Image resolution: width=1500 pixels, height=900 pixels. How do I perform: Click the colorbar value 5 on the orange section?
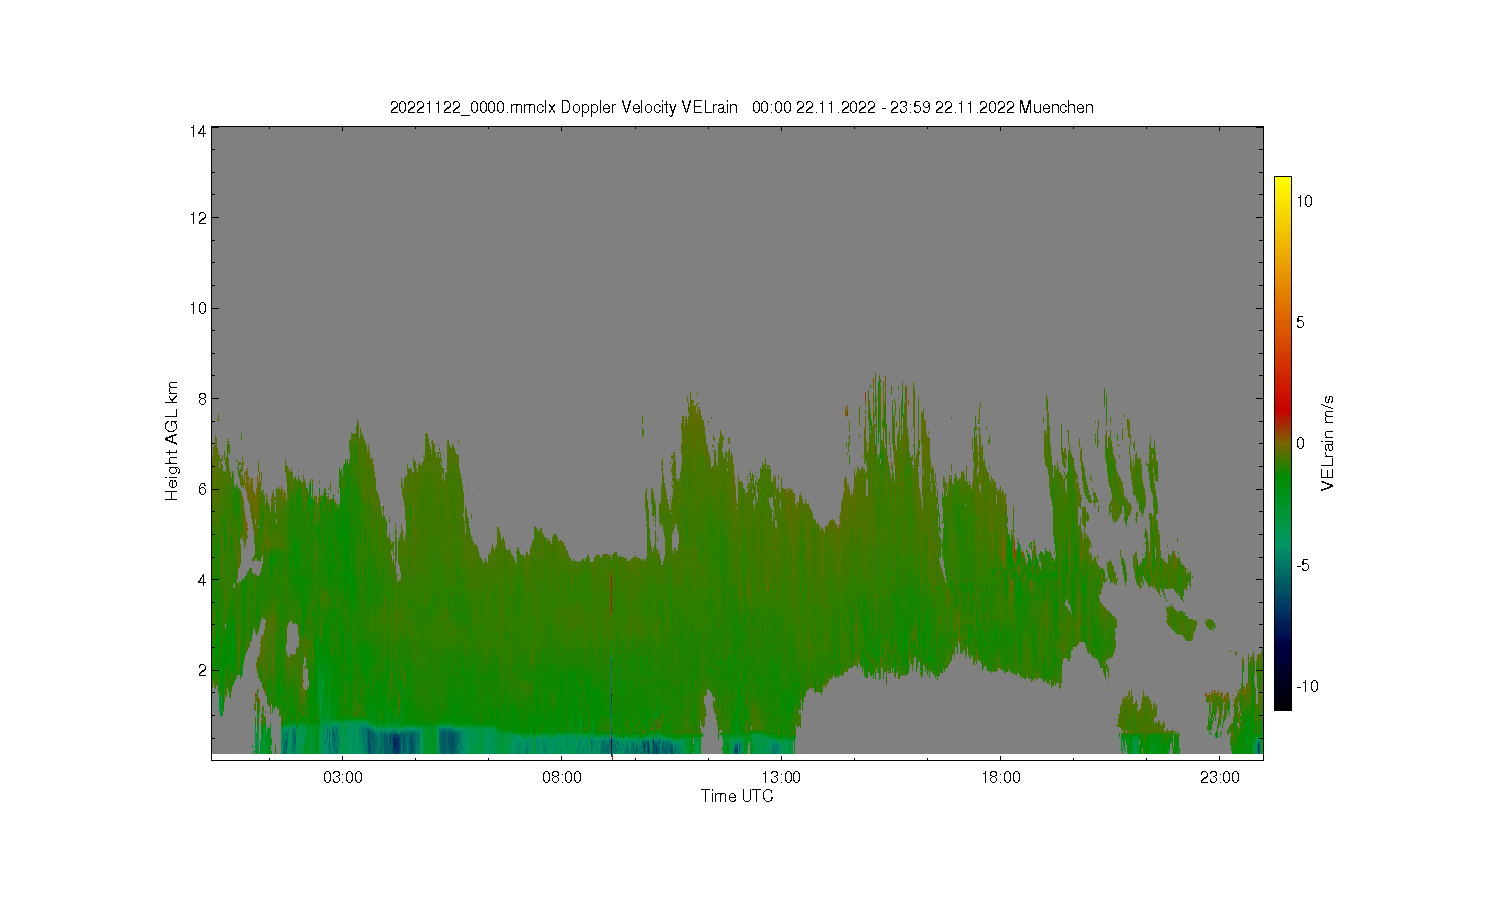[x=1300, y=322]
